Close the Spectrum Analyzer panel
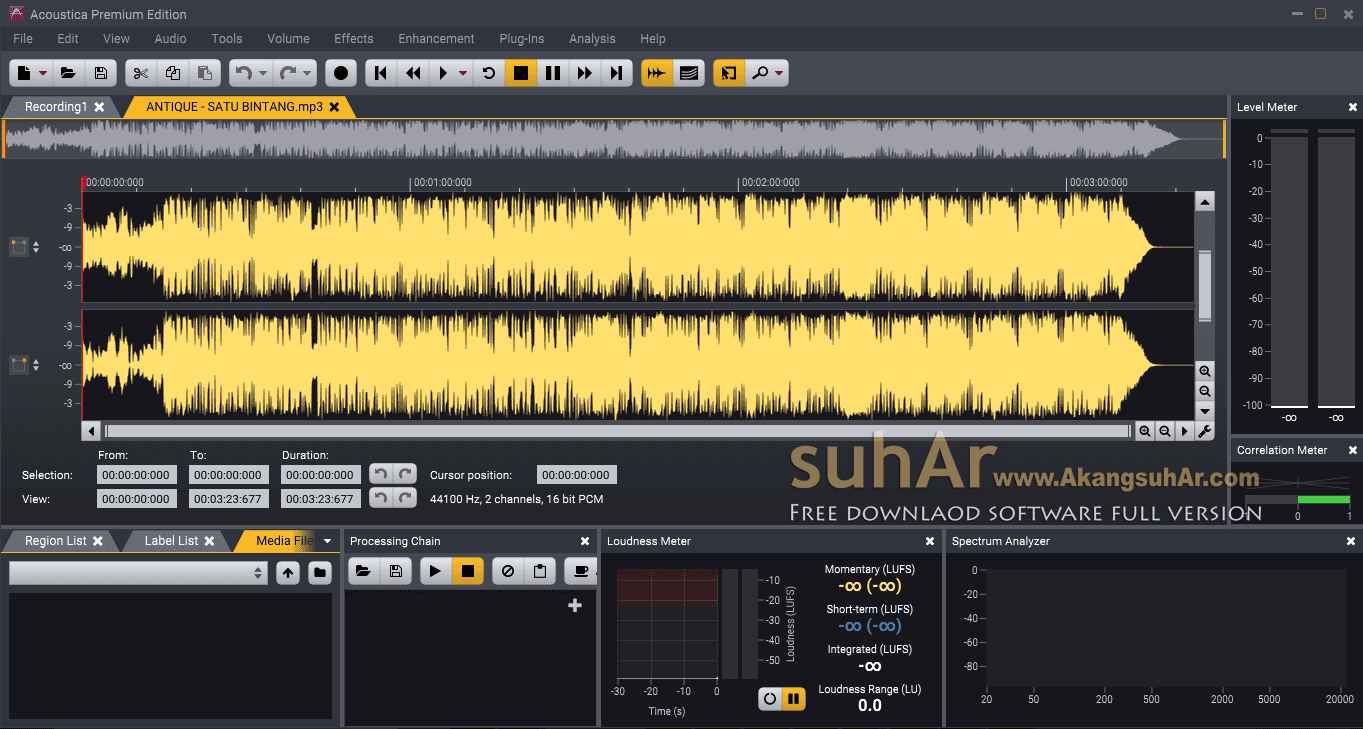 1352,541
